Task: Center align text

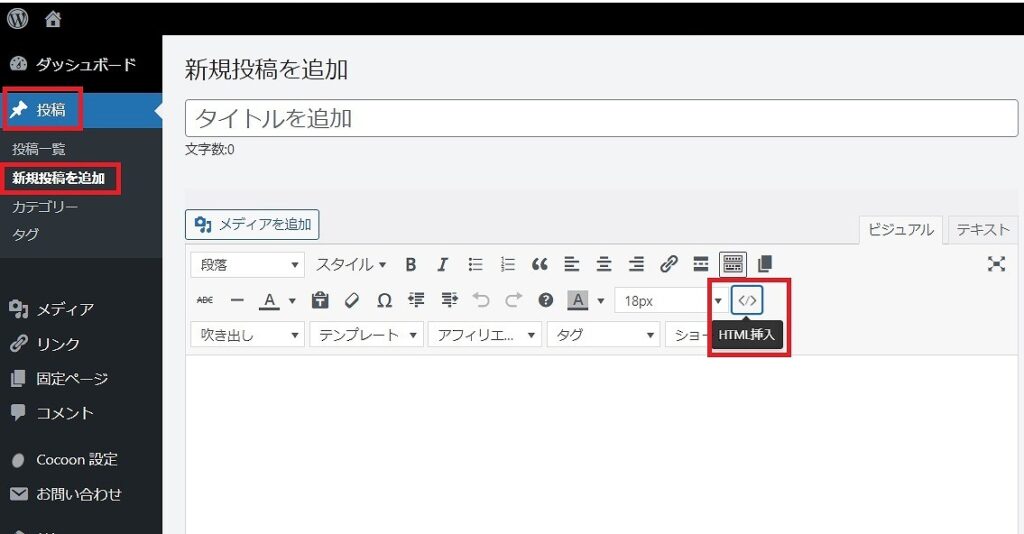Action: (x=604, y=264)
